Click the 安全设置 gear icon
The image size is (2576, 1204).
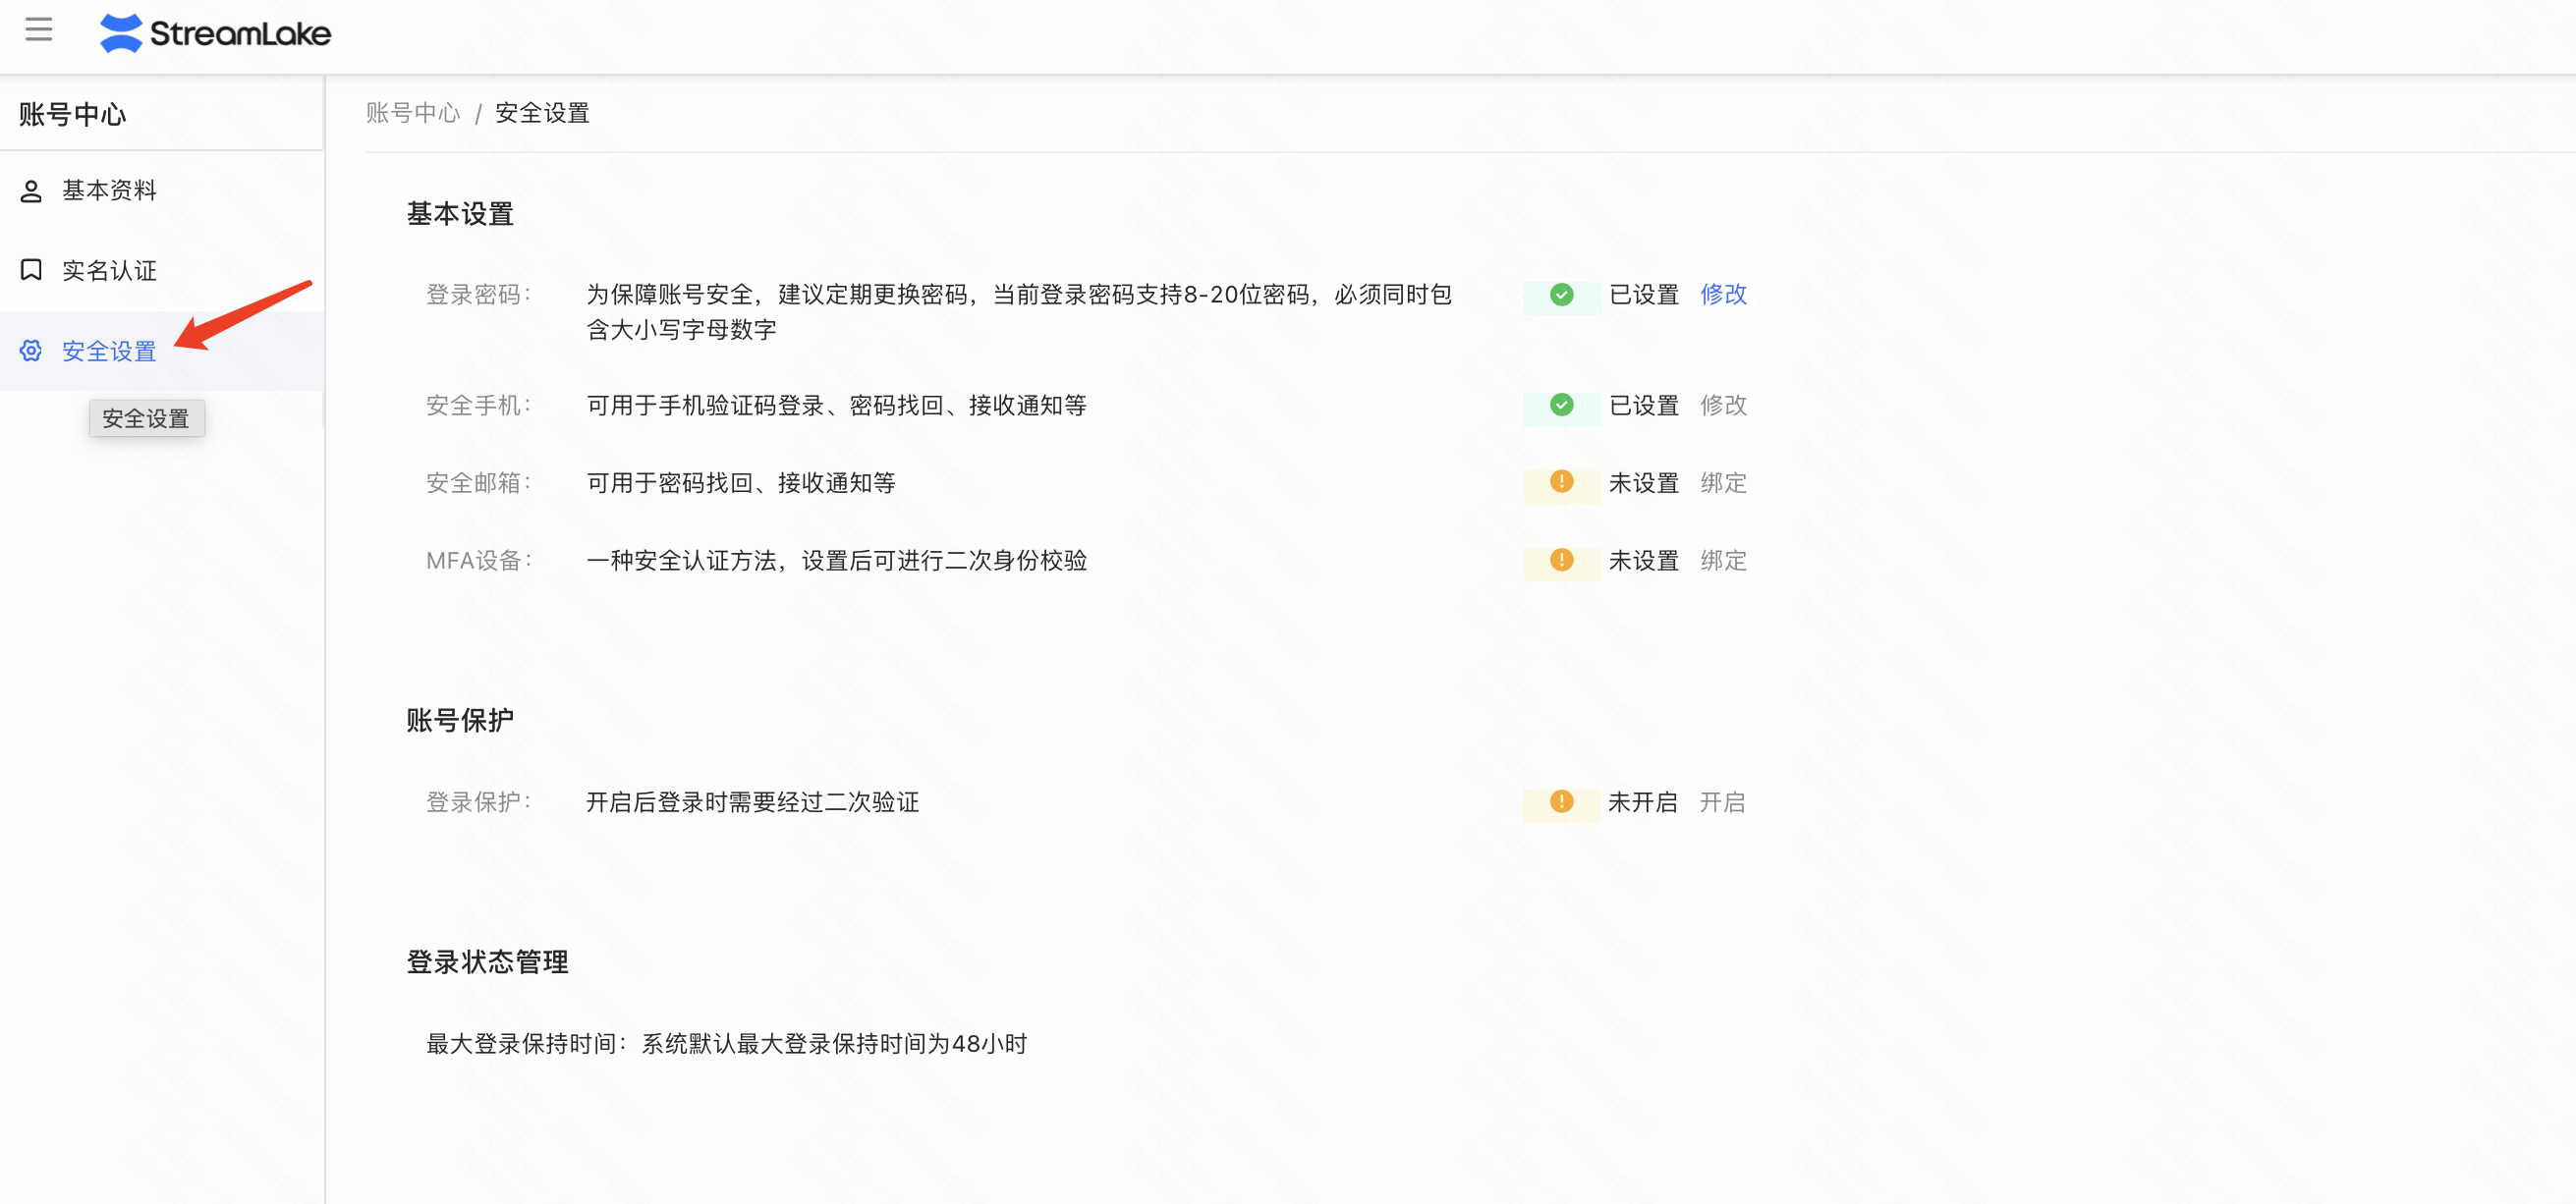(x=31, y=351)
